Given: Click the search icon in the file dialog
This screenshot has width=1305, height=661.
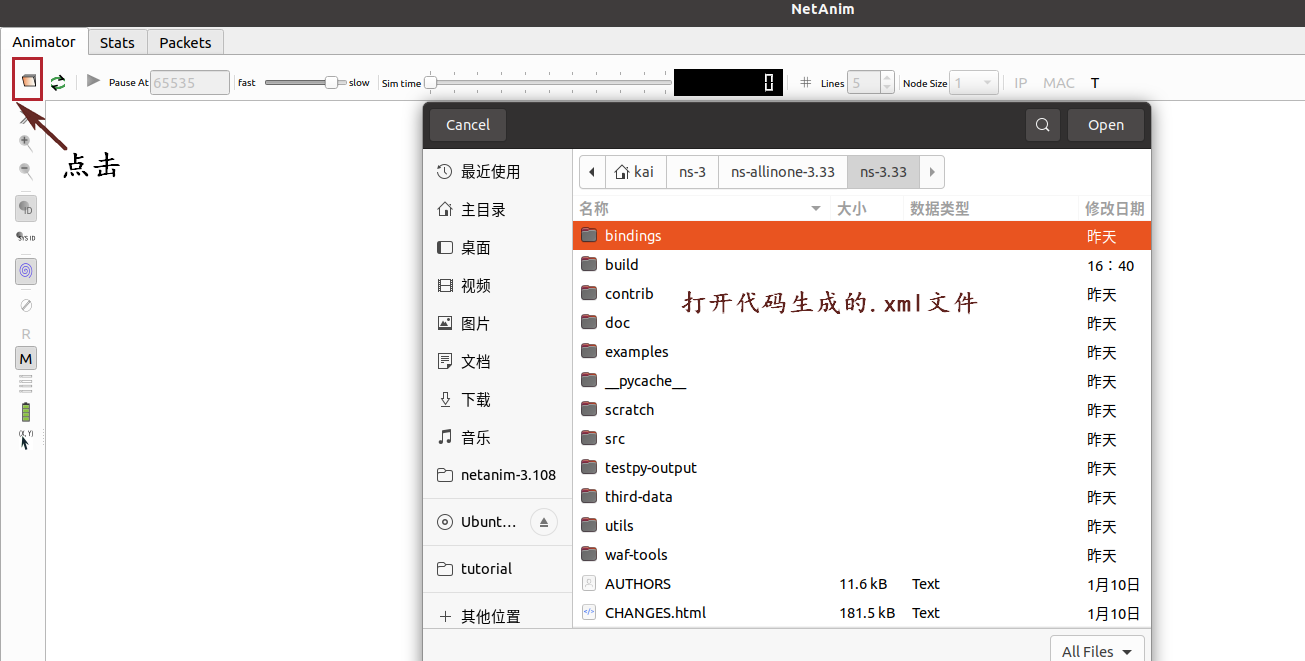Looking at the screenshot, I should (x=1042, y=124).
